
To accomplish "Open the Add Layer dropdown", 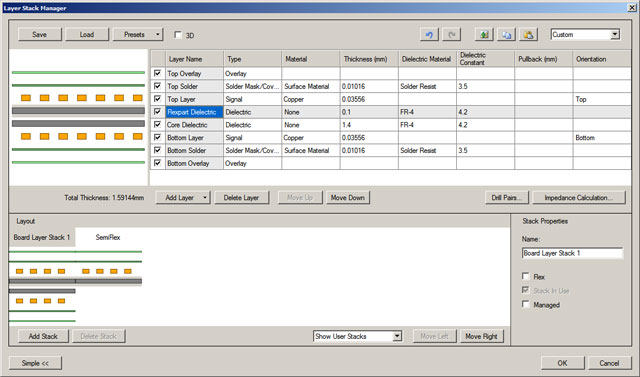I will pyautogui.click(x=183, y=197).
